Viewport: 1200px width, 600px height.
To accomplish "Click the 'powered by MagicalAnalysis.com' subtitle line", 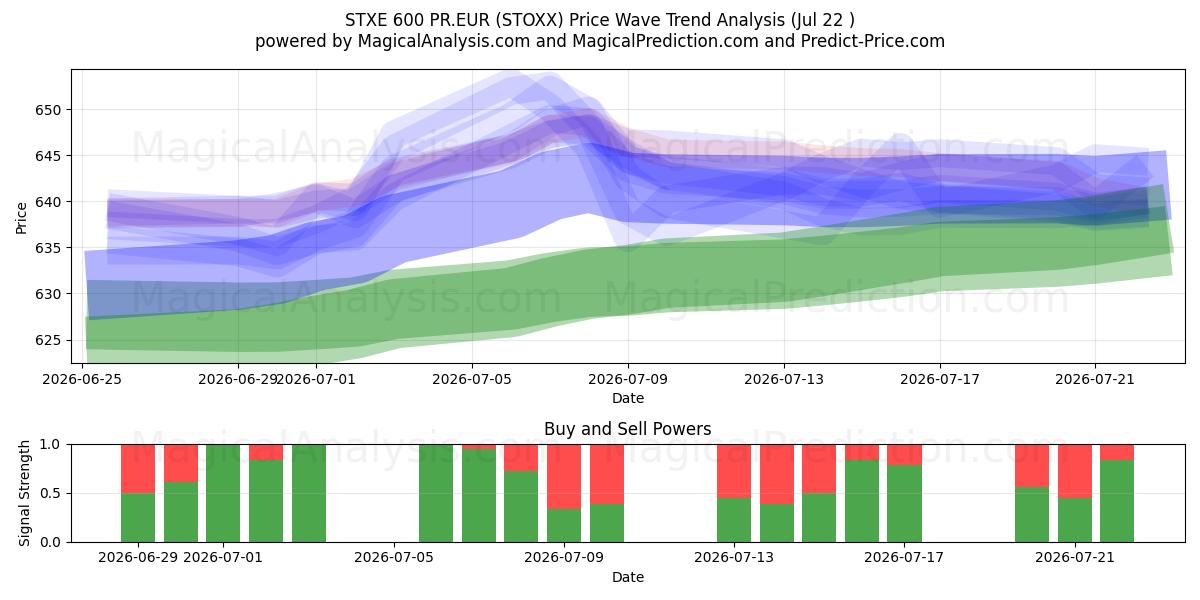I will pos(600,41).
